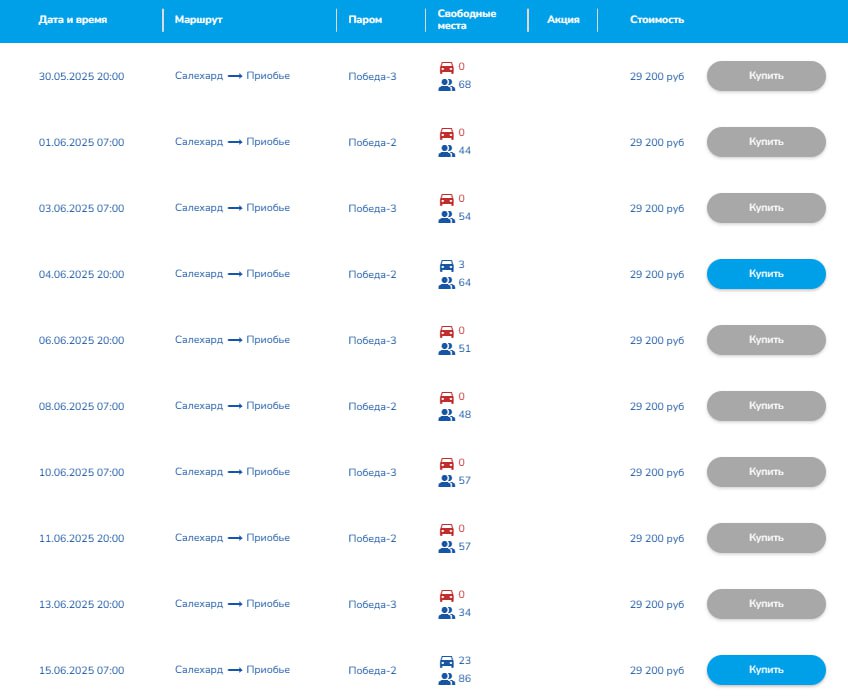
Task: Sort by the Дата и время column header
Action: (73, 20)
